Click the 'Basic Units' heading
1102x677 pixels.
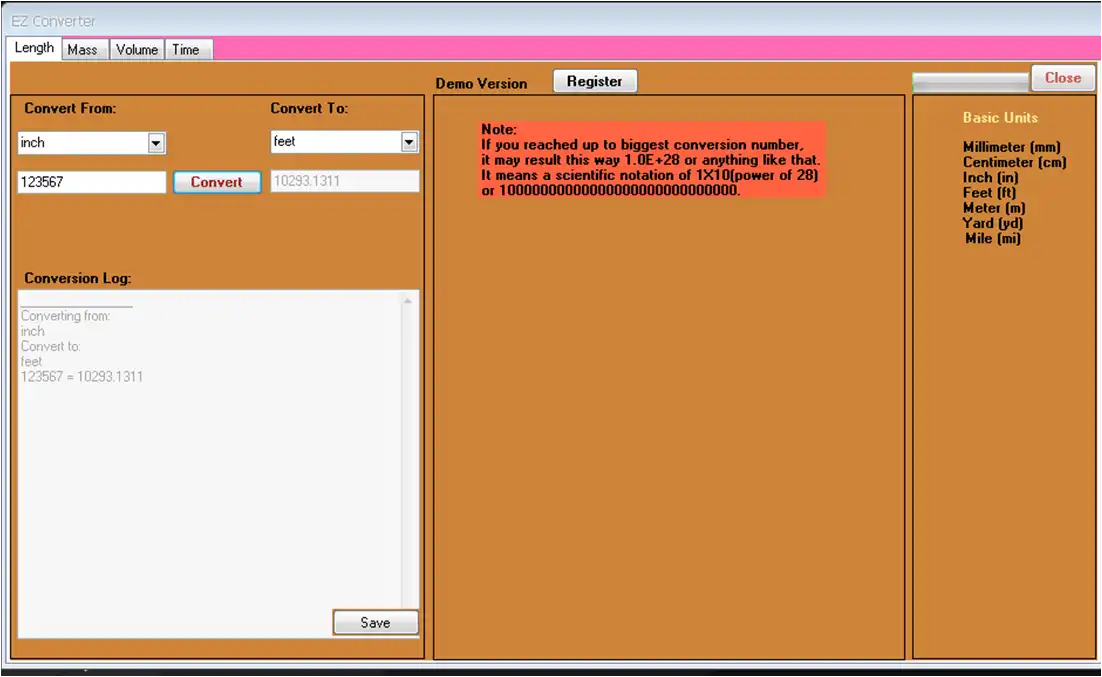click(1000, 118)
